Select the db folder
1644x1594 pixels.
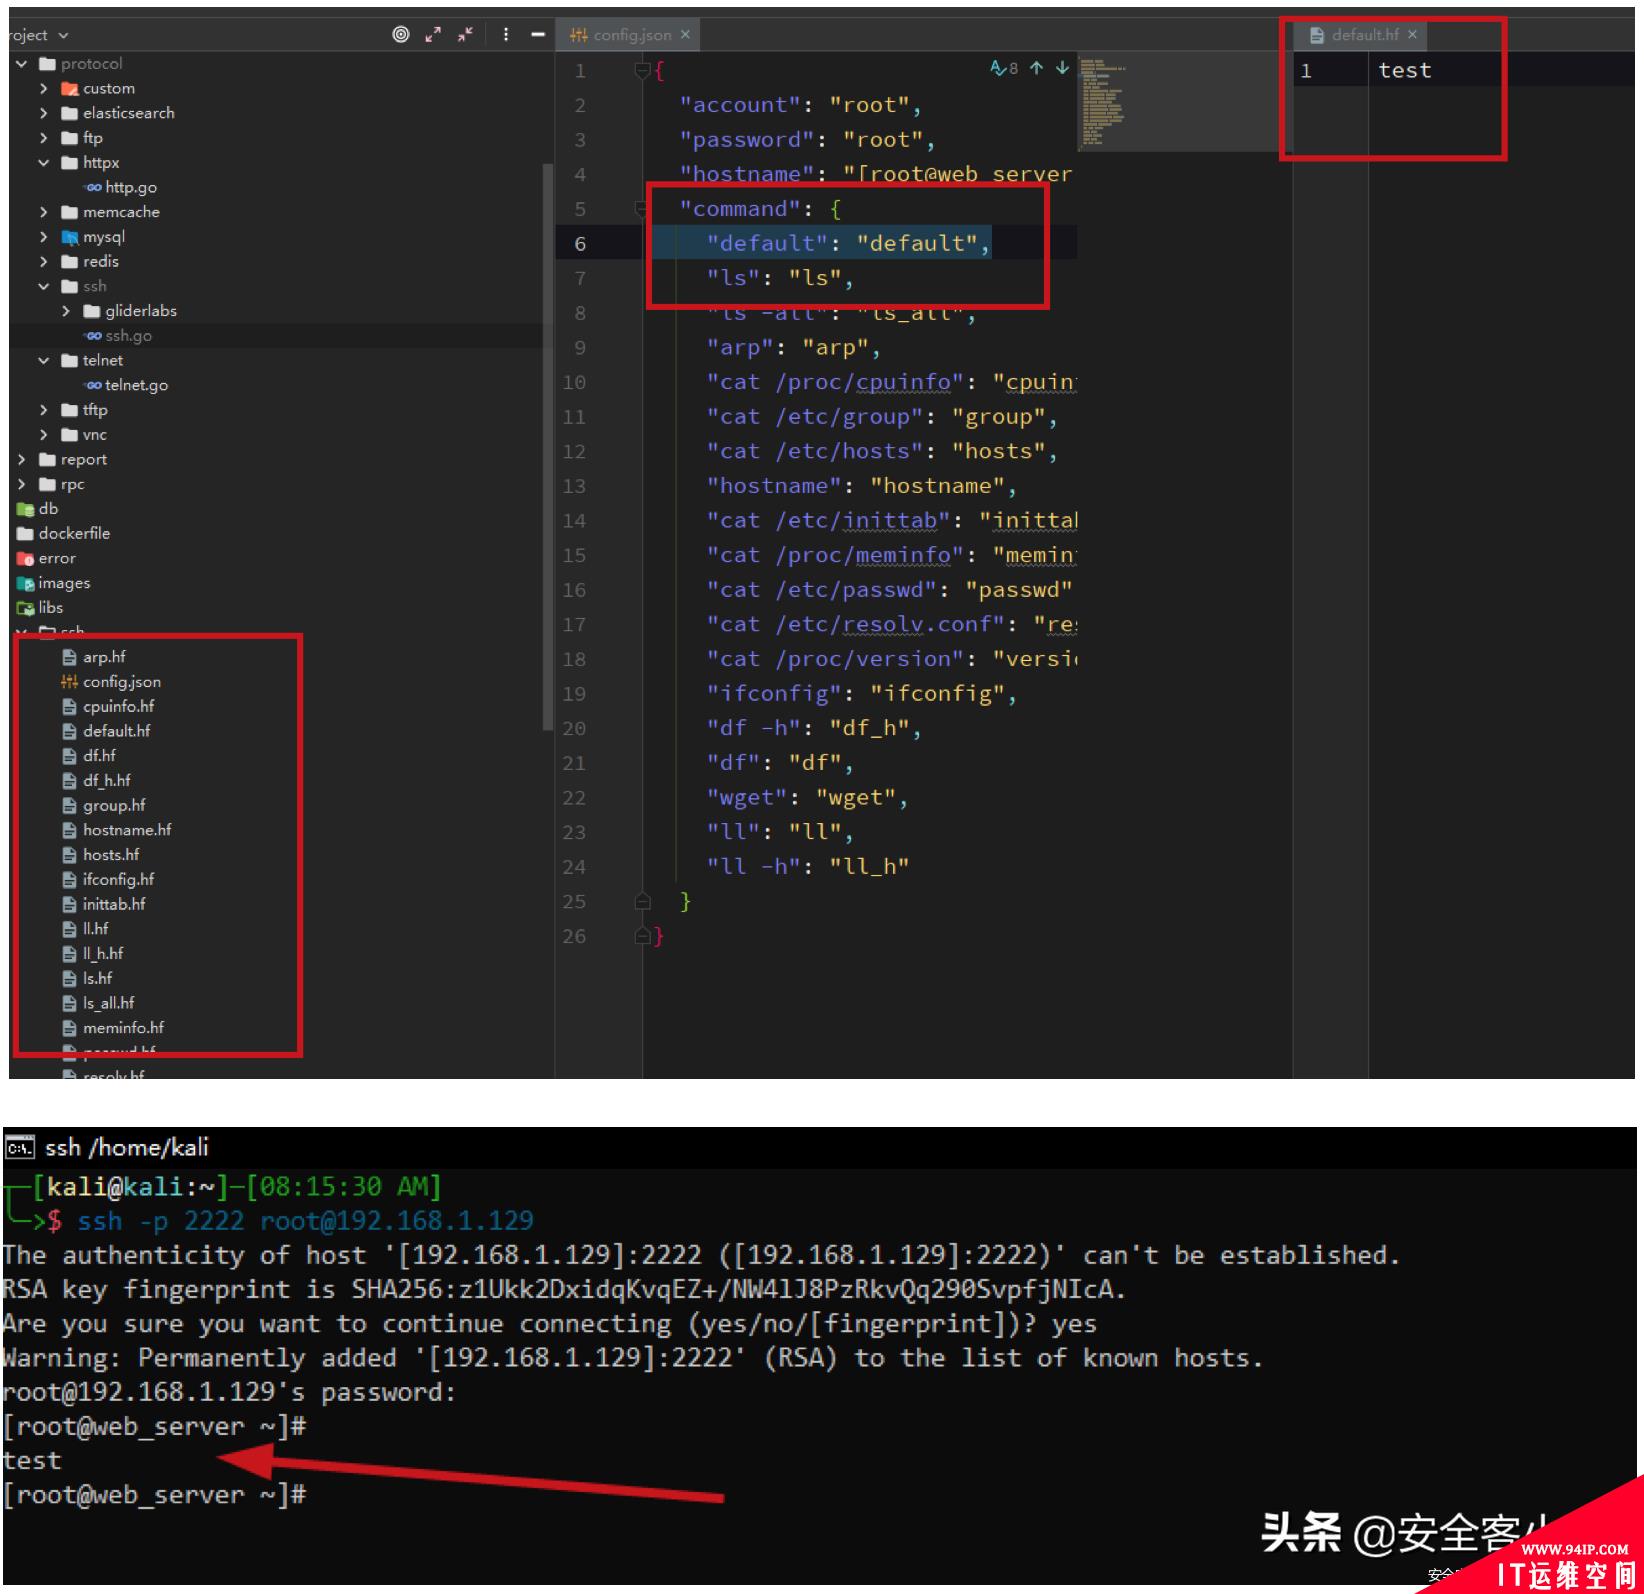[x=38, y=508]
